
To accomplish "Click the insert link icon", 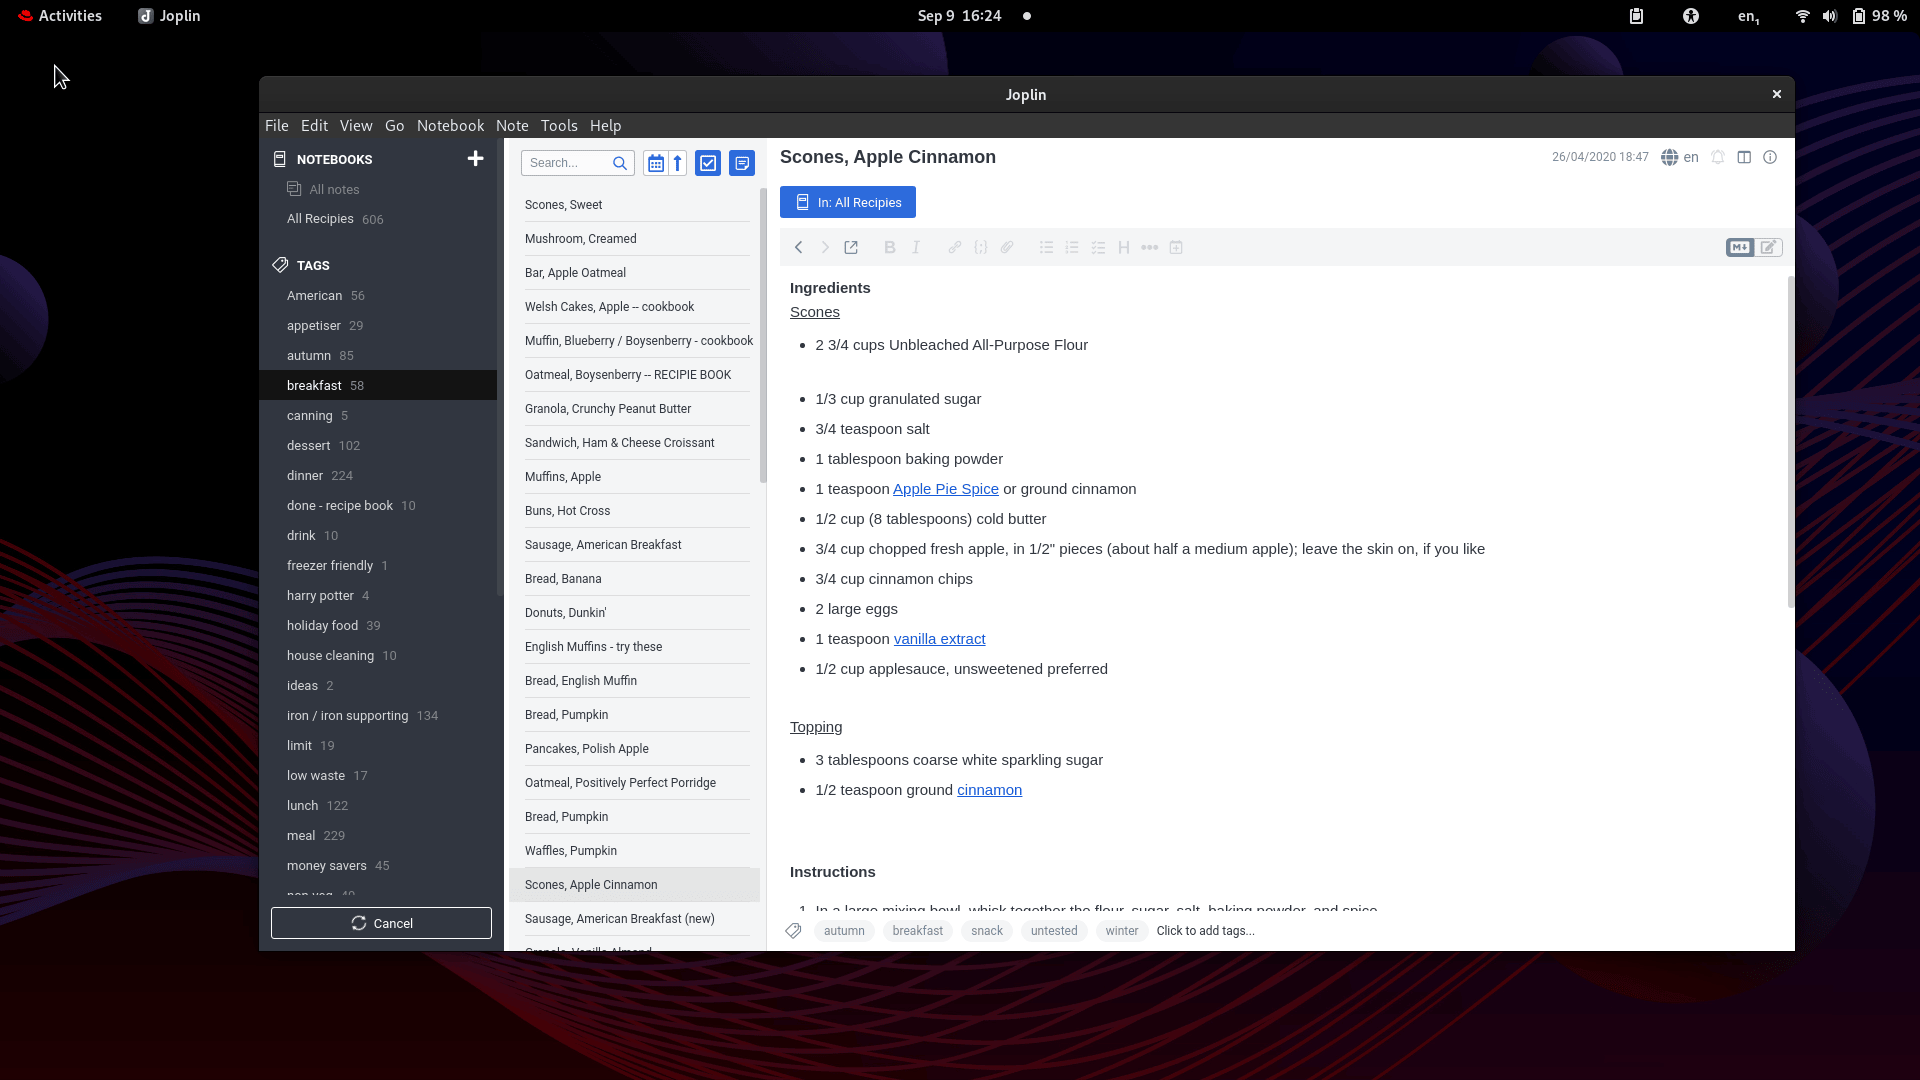I will click(955, 247).
